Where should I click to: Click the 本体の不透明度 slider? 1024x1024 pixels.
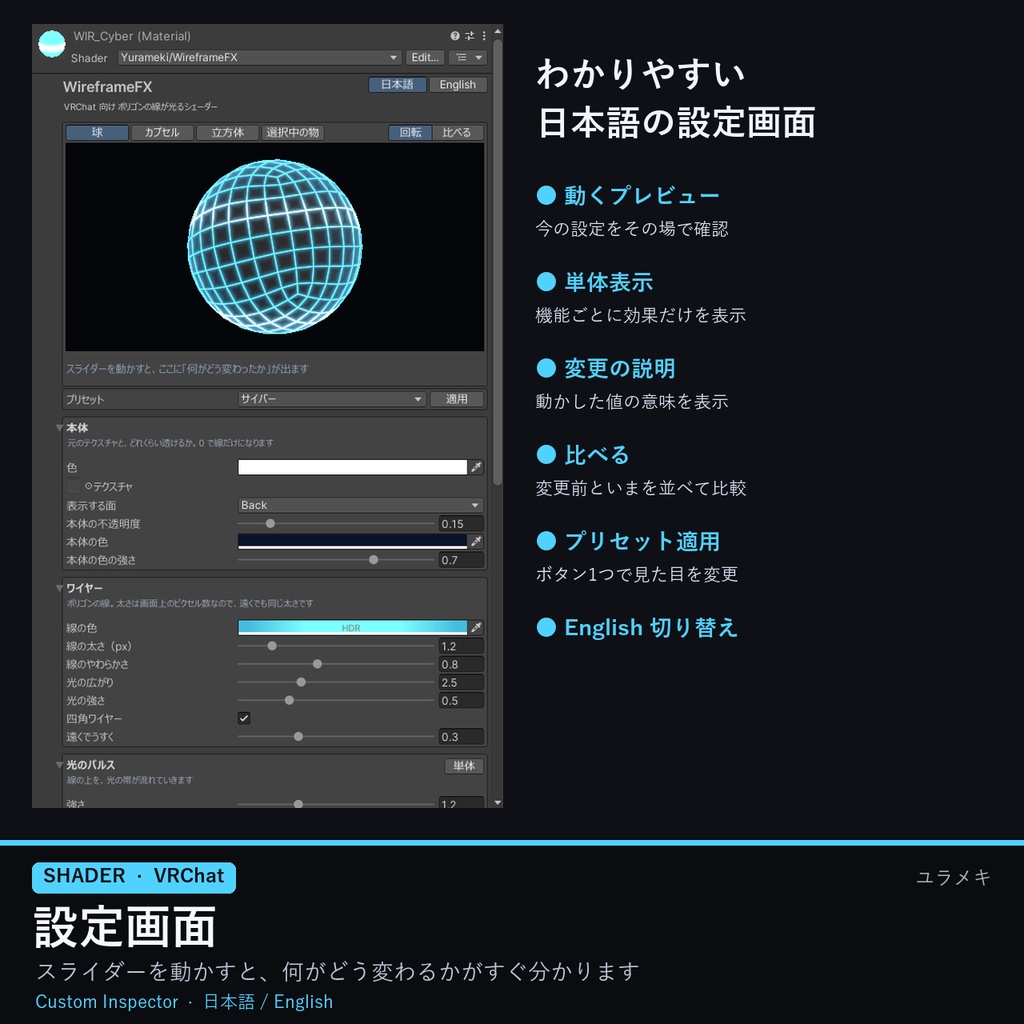tap(336, 524)
